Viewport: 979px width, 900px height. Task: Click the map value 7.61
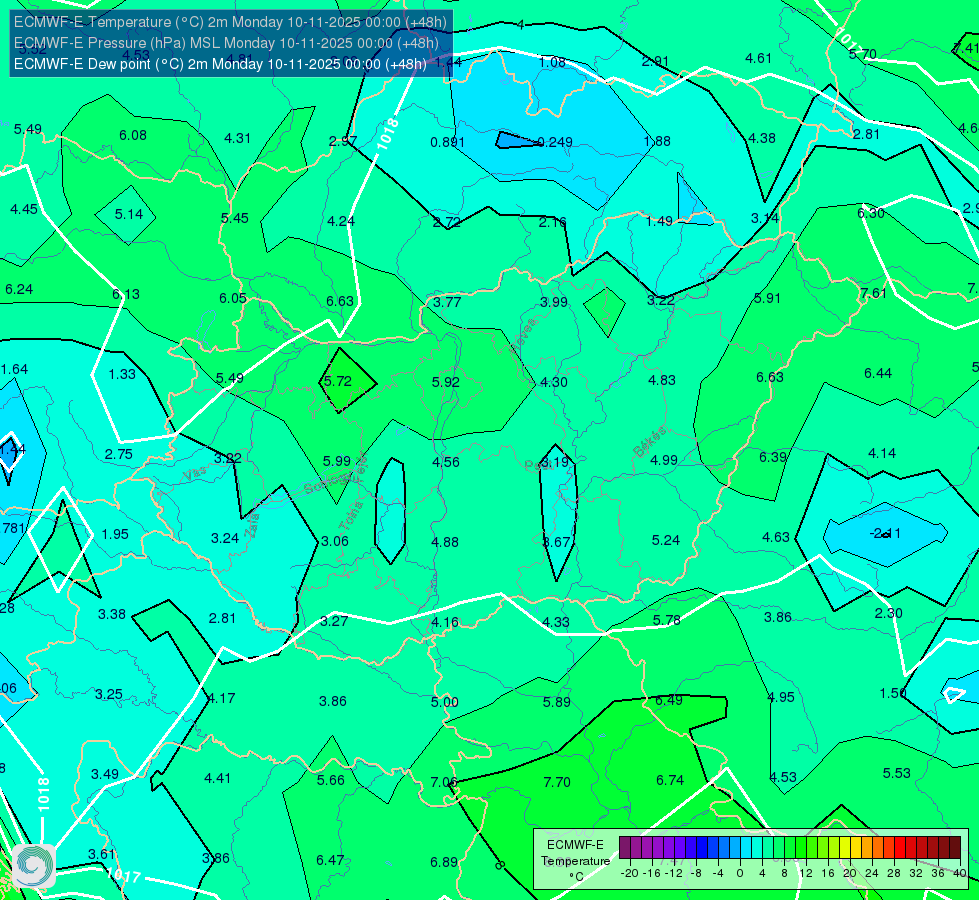pyautogui.click(x=873, y=293)
